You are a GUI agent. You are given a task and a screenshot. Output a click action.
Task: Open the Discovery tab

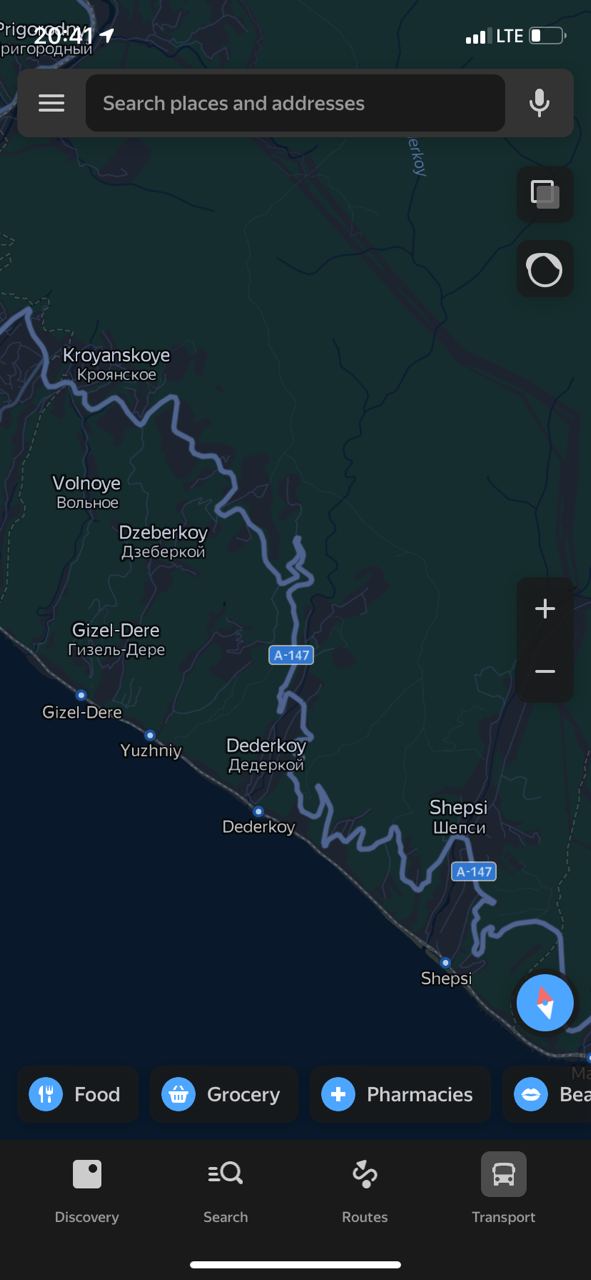87,1190
